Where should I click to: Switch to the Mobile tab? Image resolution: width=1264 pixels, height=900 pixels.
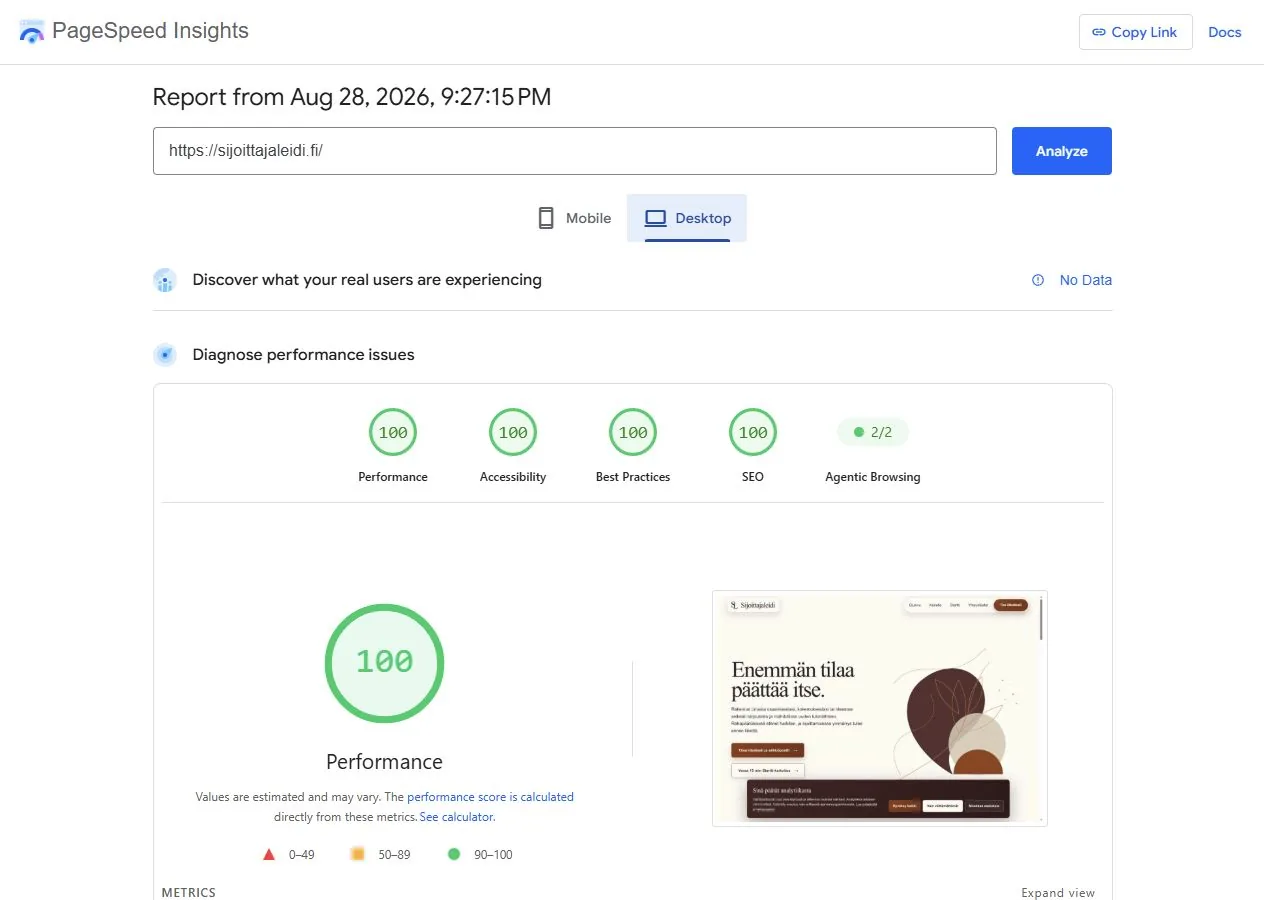tap(573, 218)
